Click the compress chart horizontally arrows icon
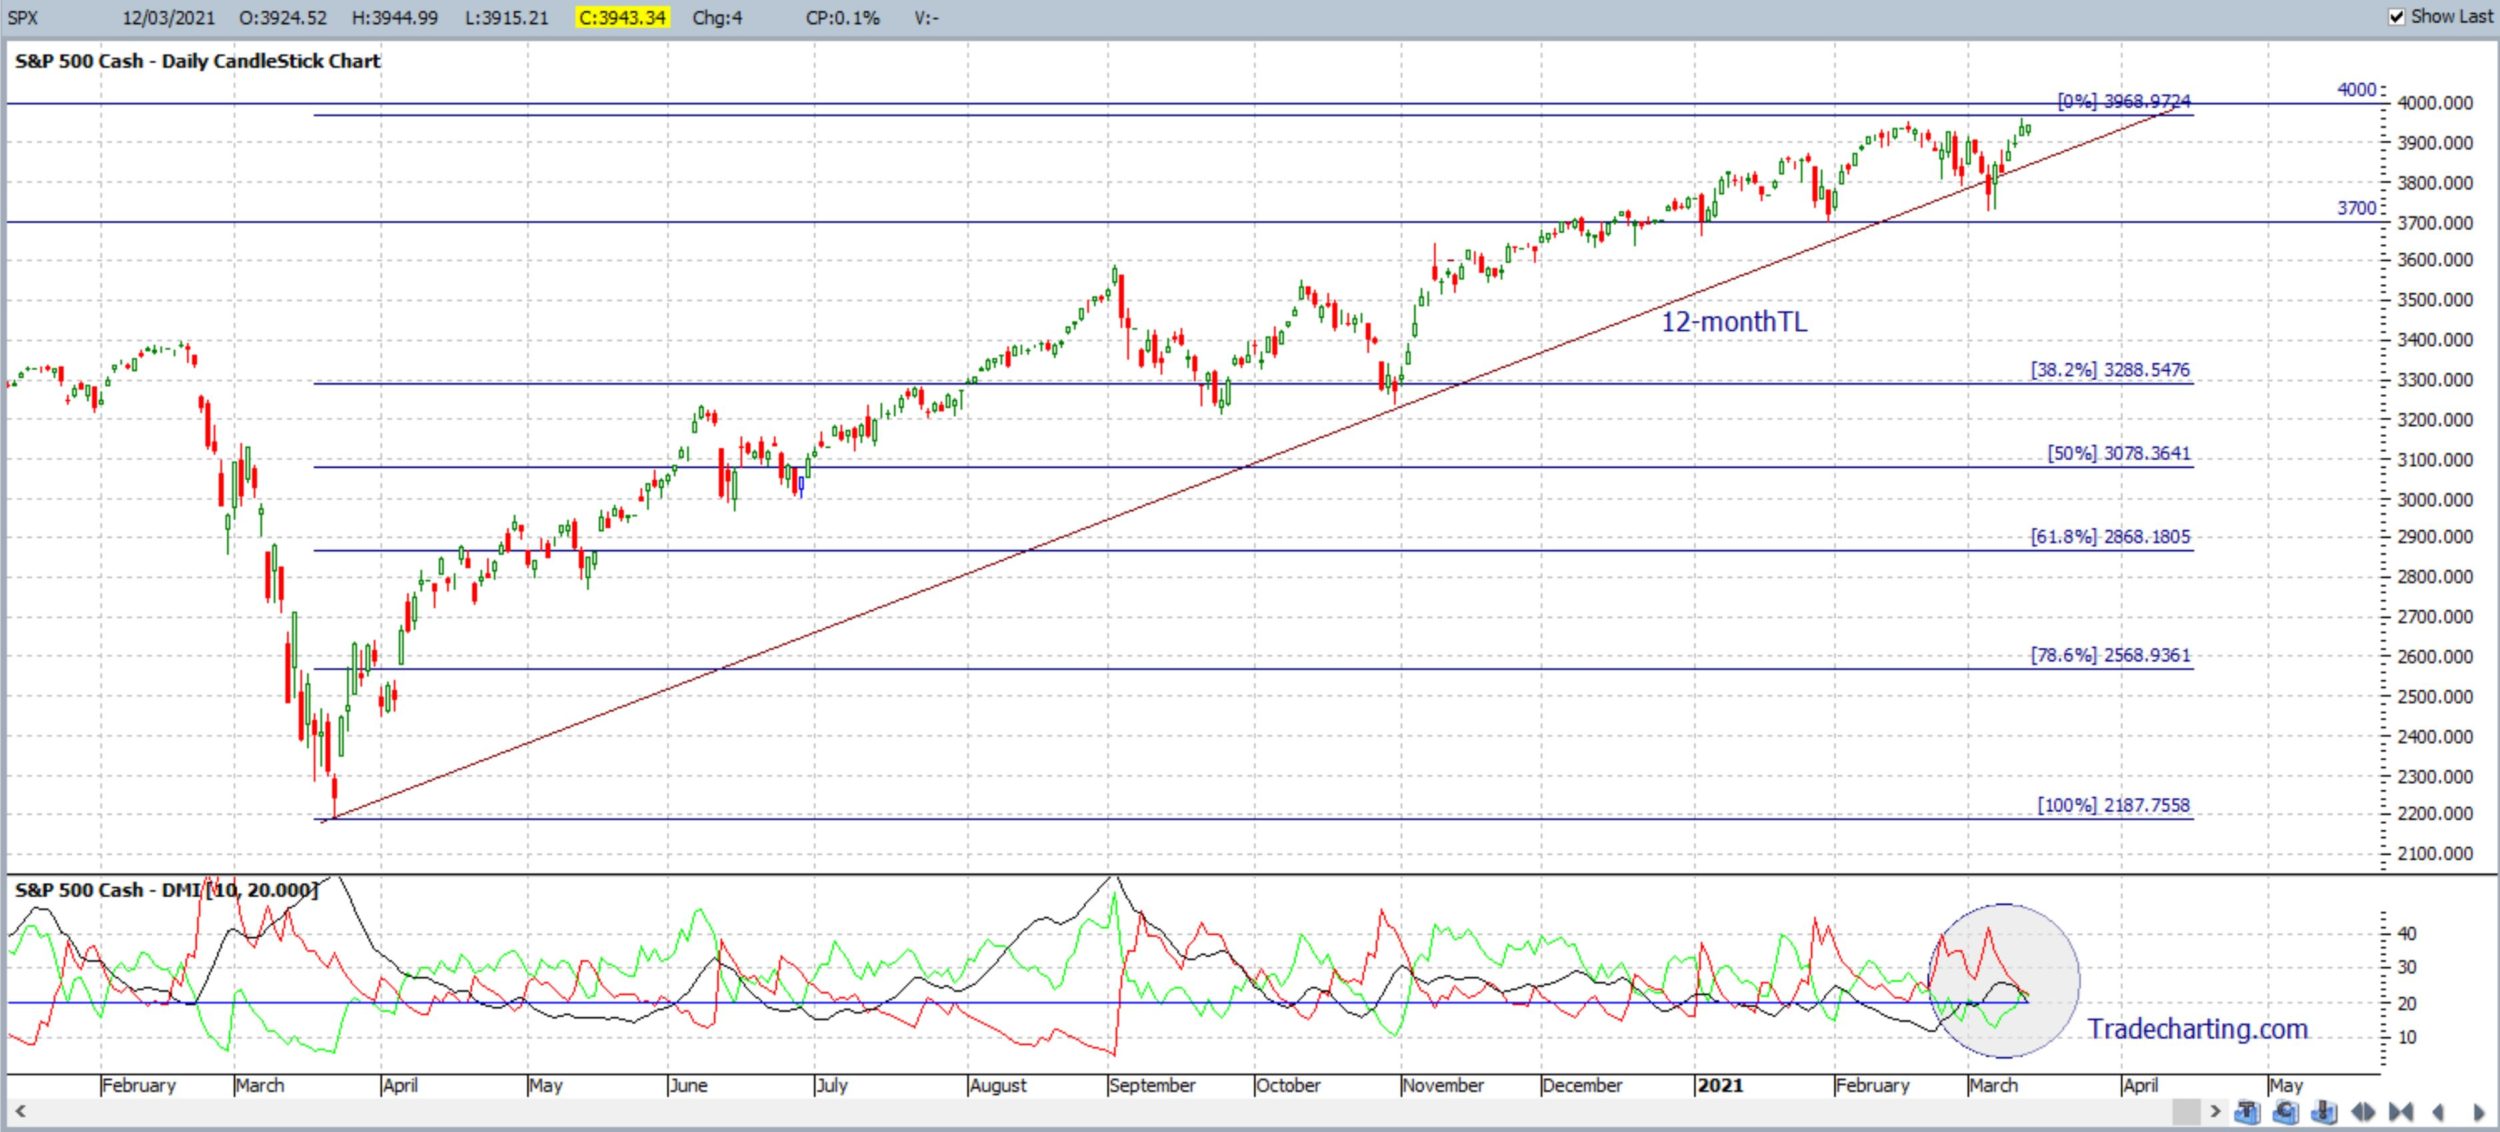The width and height of the screenshot is (2500, 1132). (x=2401, y=1111)
